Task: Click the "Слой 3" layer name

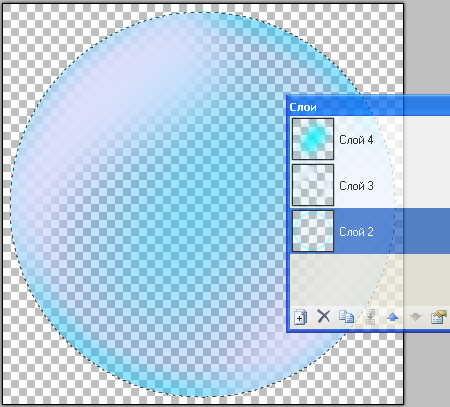Action: pos(356,186)
